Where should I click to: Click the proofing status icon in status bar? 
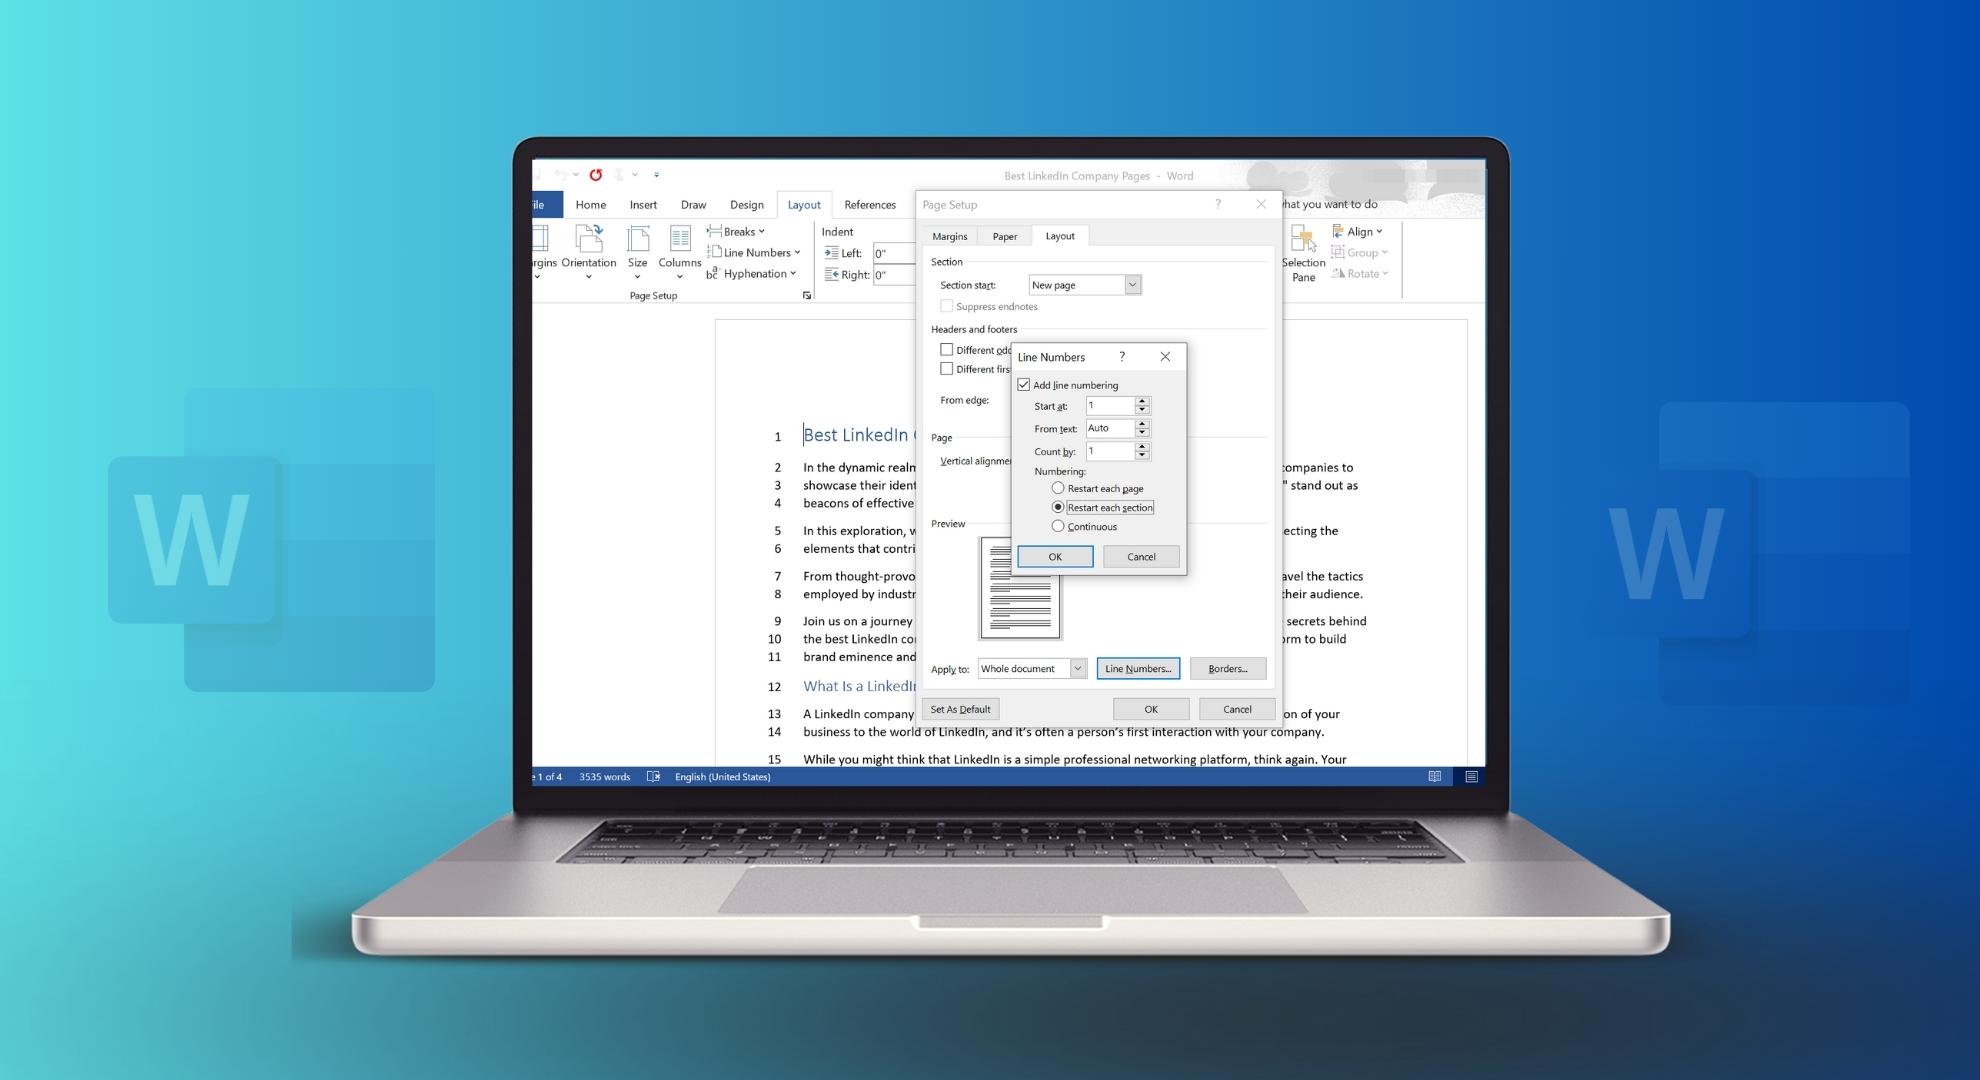653,777
